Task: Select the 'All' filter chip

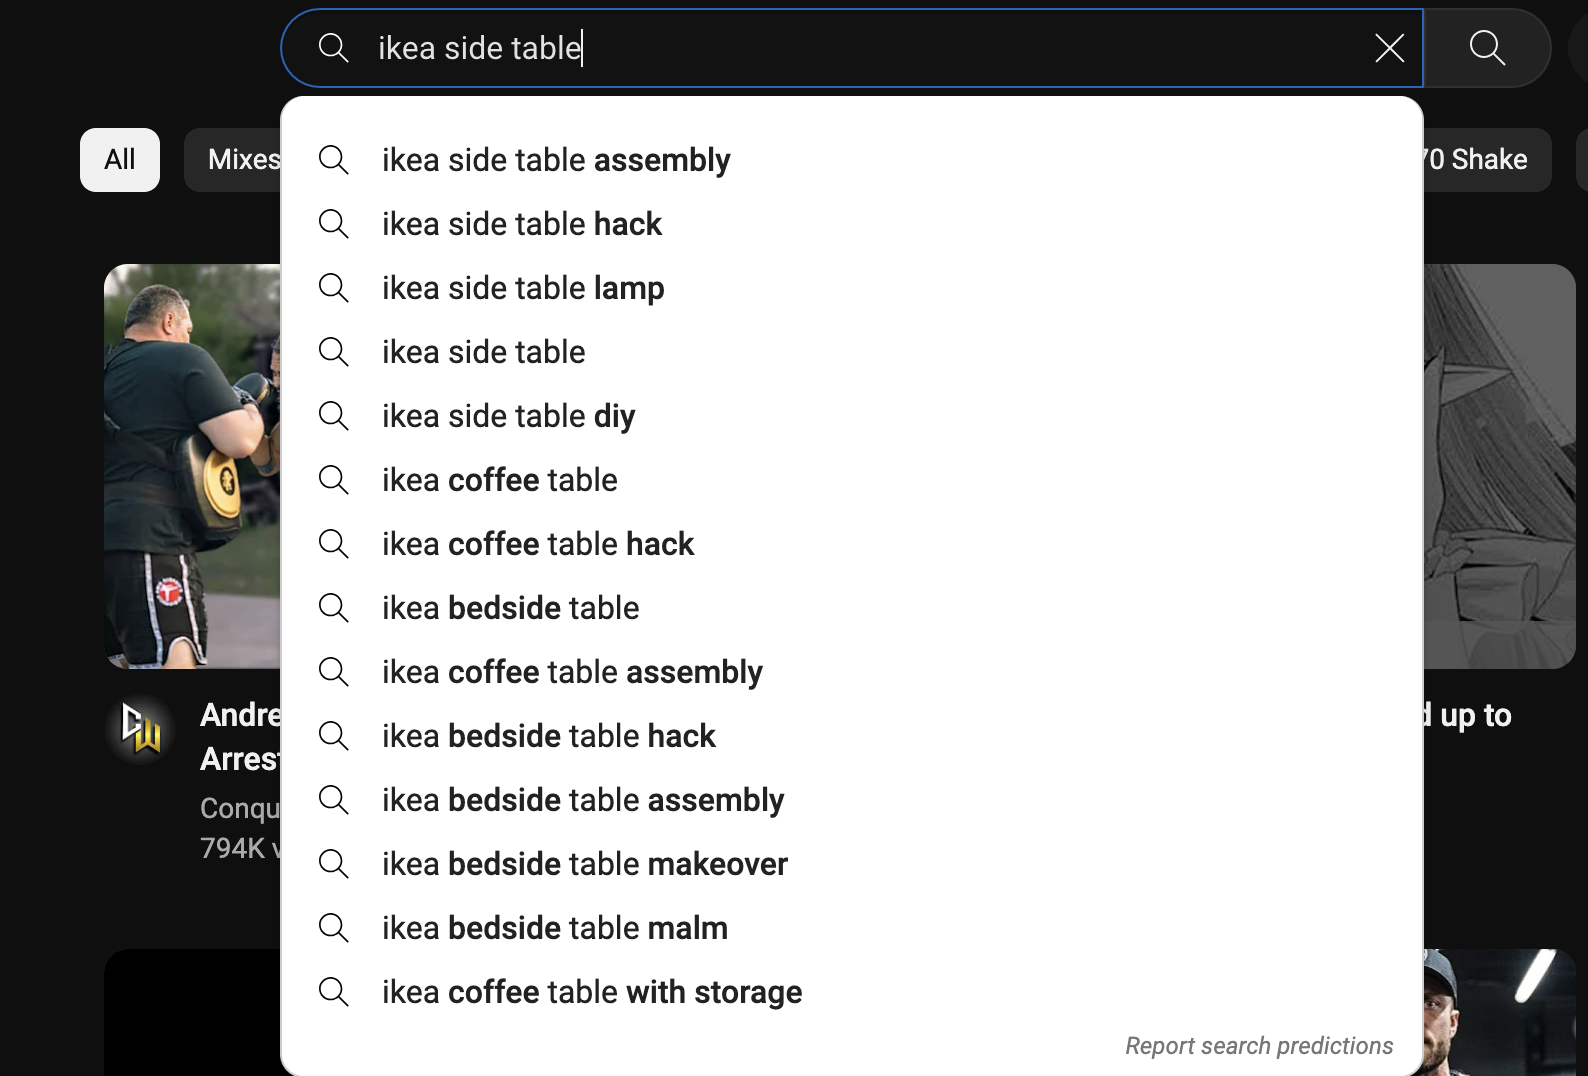Action: click(x=120, y=160)
